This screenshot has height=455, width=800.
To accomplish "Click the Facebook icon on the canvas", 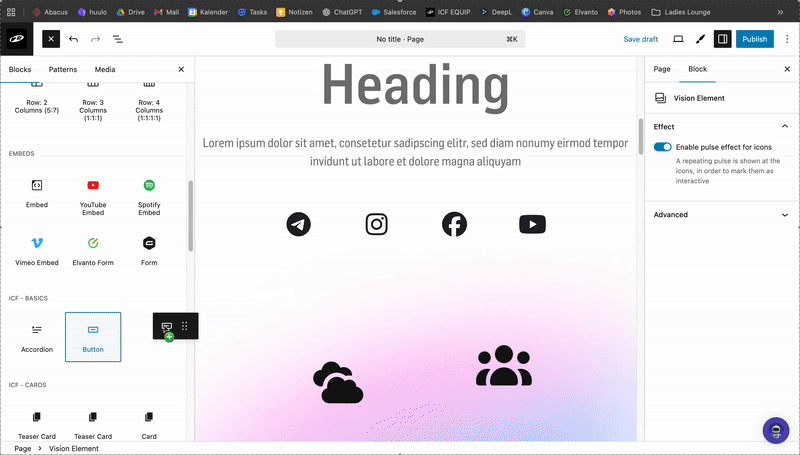I will click(x=454, y=224).
